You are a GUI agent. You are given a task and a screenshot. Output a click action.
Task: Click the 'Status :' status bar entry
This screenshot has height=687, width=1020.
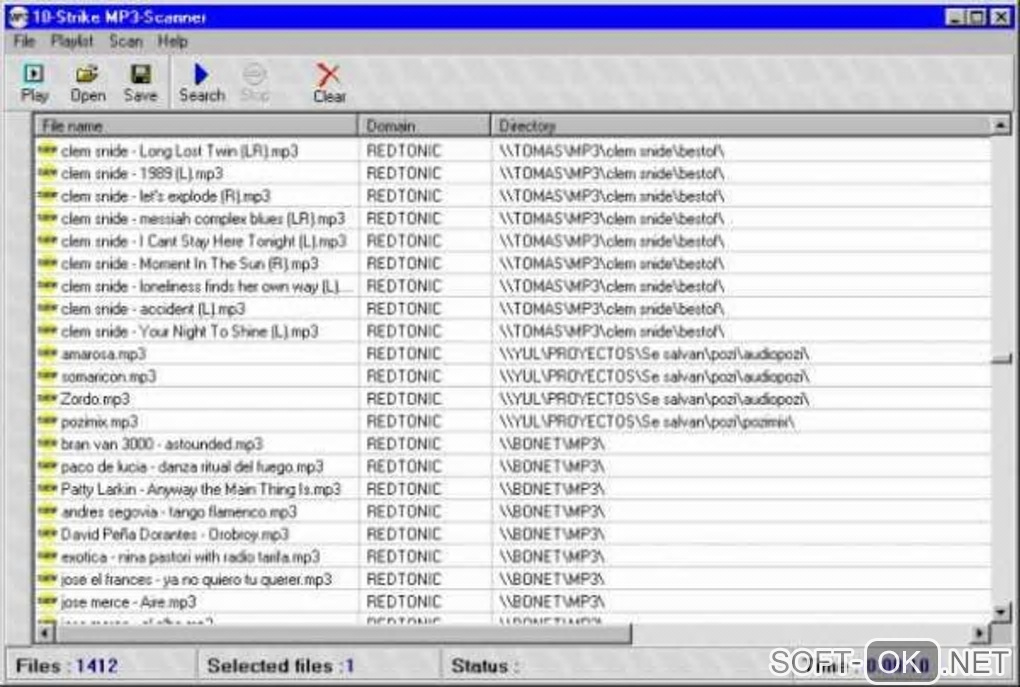(x=485, y=666)
